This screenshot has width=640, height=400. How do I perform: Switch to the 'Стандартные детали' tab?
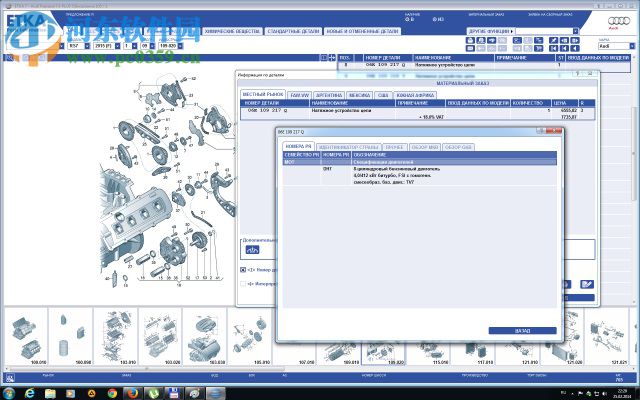click(293, 31)
